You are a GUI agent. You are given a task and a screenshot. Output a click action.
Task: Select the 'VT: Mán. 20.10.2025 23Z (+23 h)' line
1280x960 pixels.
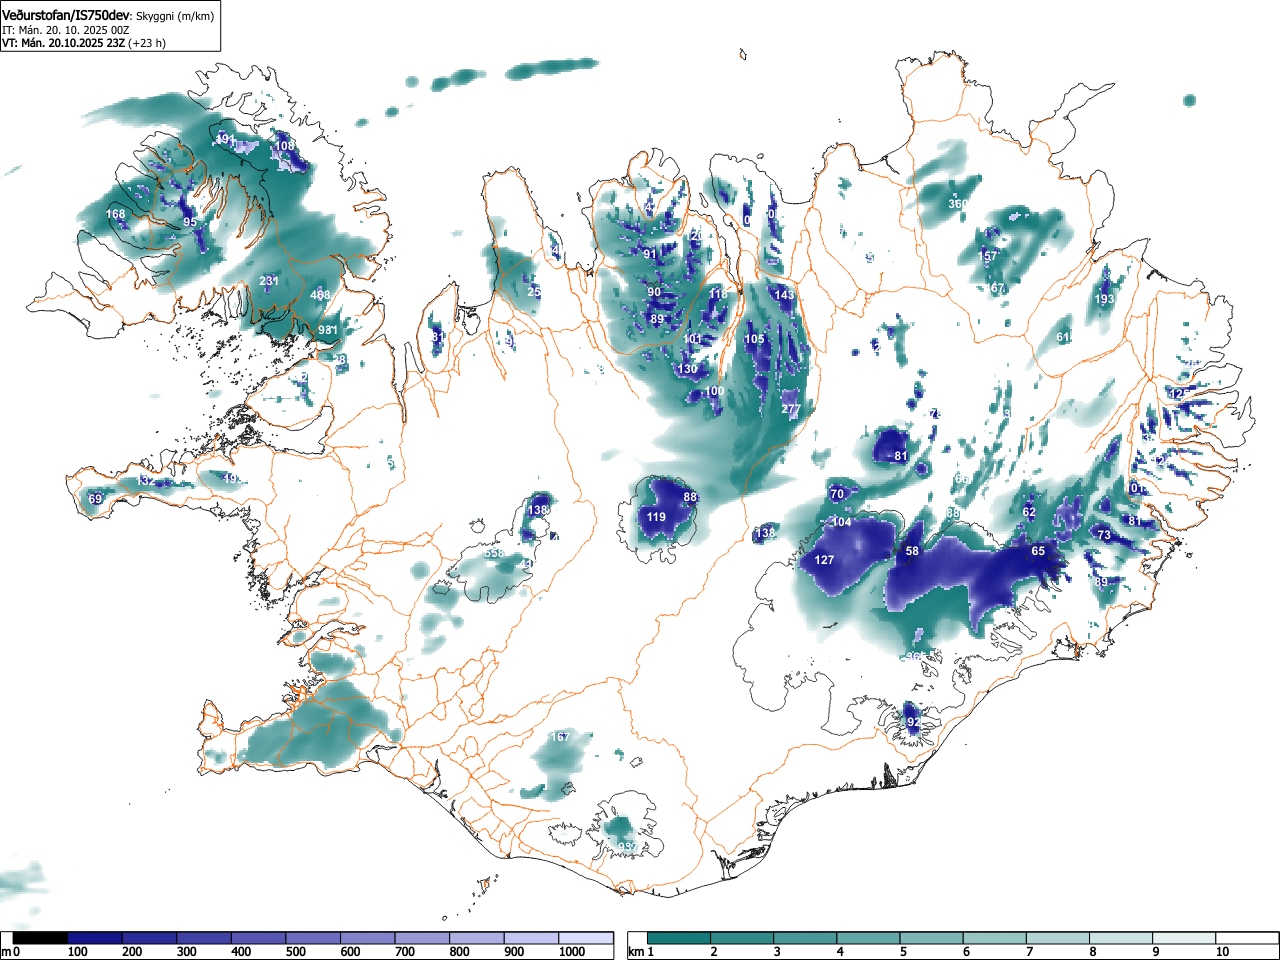[84, 43]
